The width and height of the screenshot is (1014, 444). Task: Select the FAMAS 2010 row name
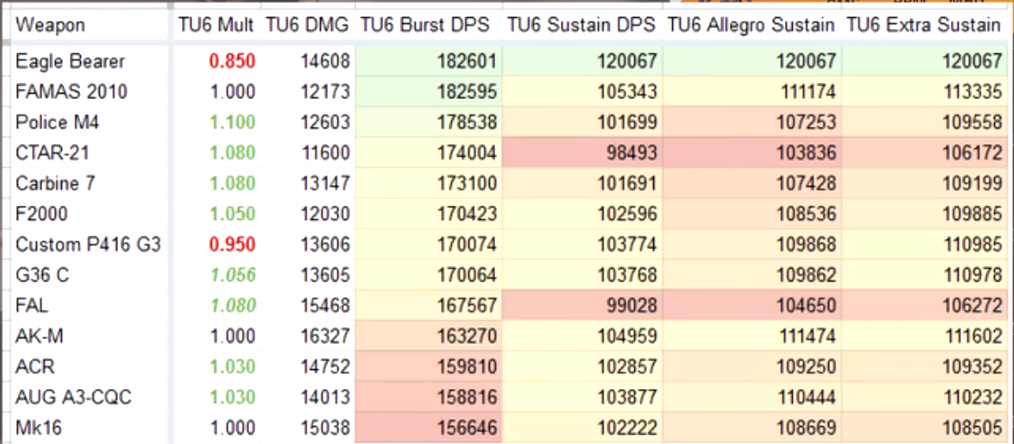coord(87,92)
